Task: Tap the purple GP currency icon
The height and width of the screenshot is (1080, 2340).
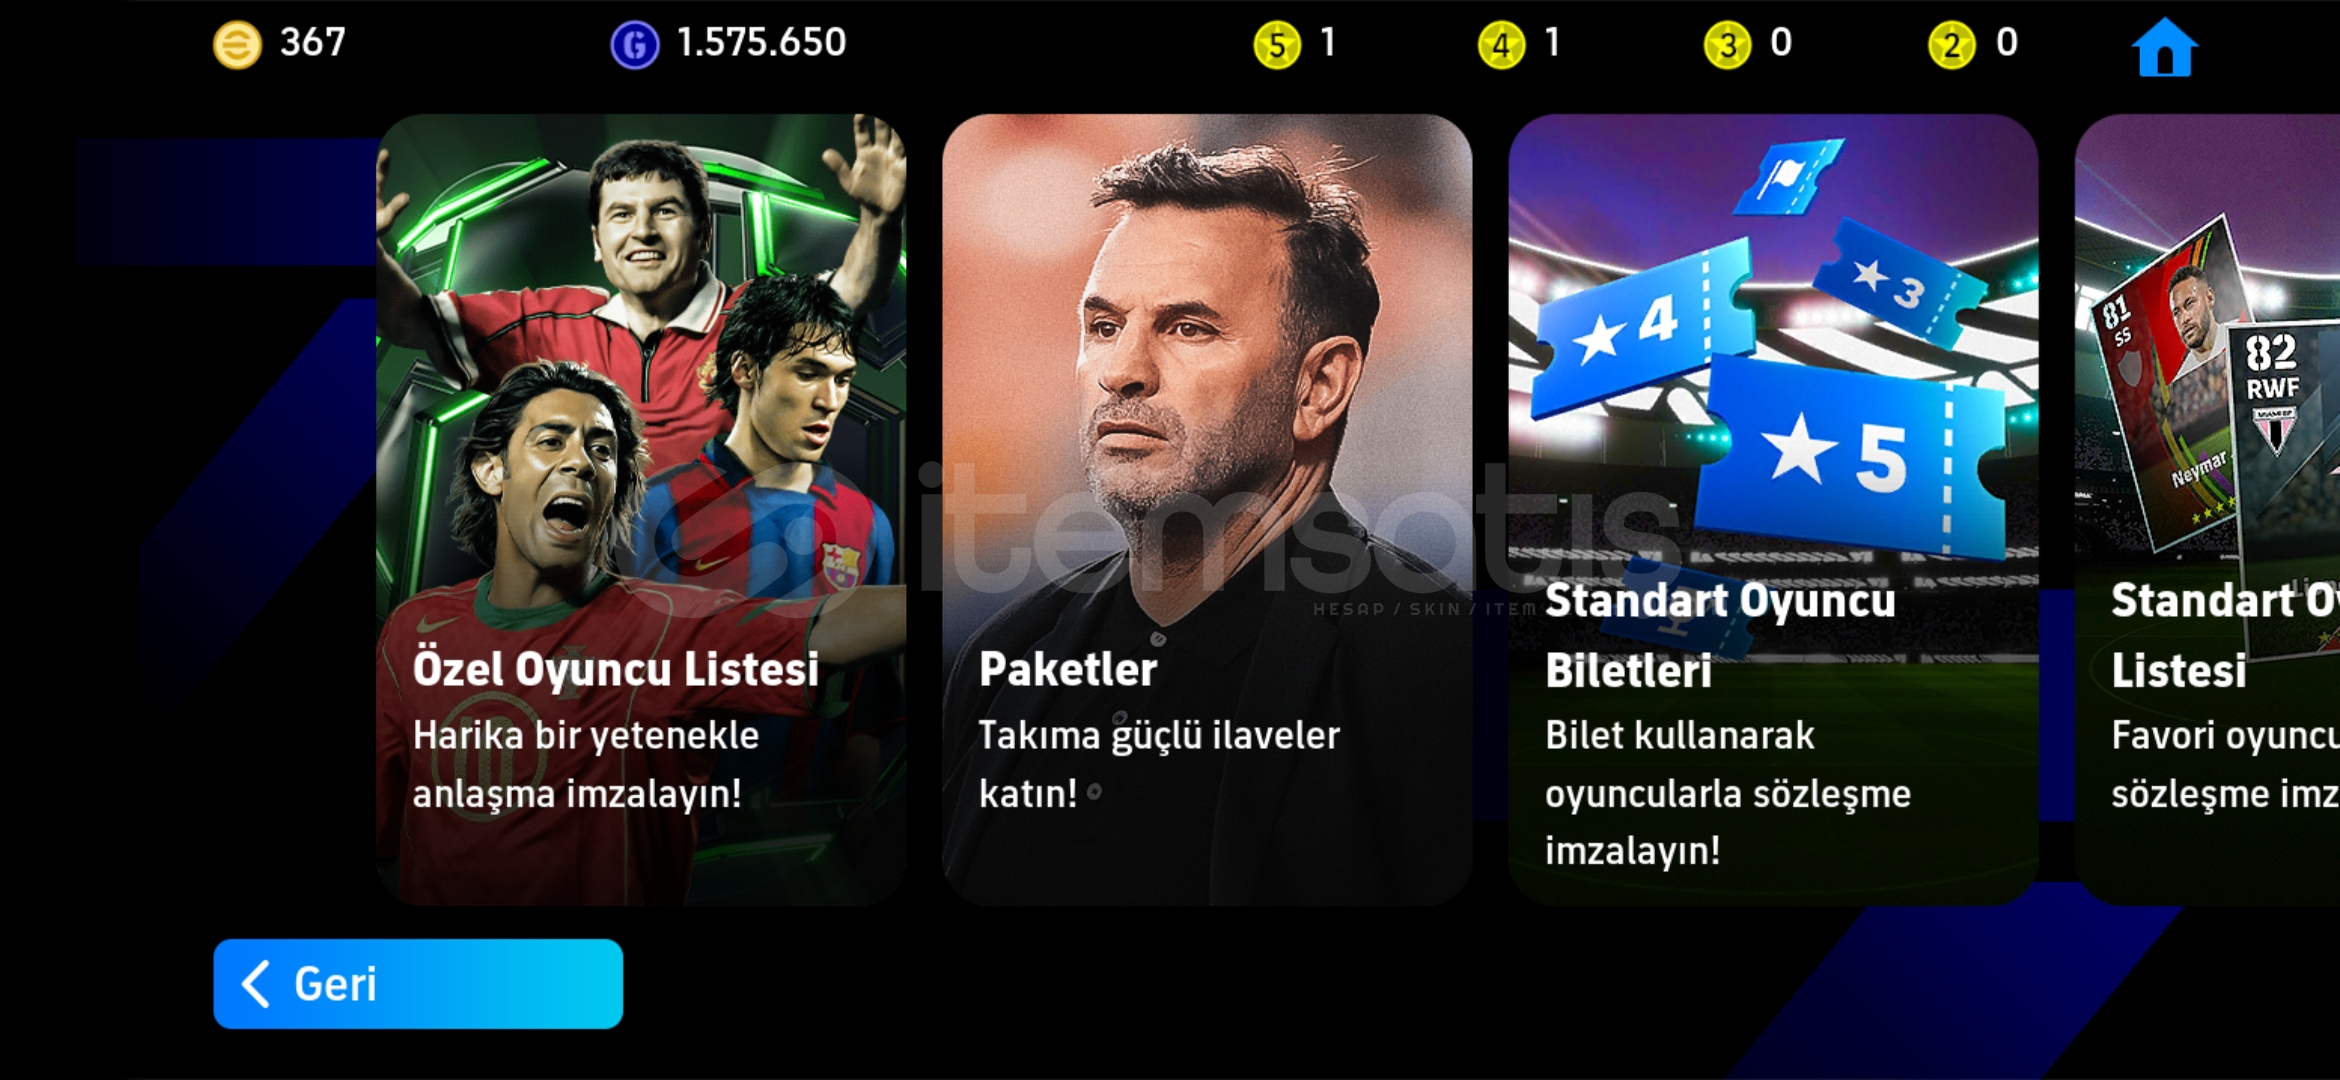Action: pyautogui.click(x=635, y=45)
